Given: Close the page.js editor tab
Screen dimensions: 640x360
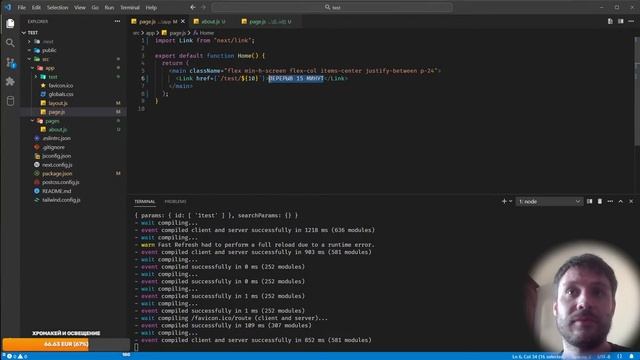Looking at the screenshot, I should (183, 21).
